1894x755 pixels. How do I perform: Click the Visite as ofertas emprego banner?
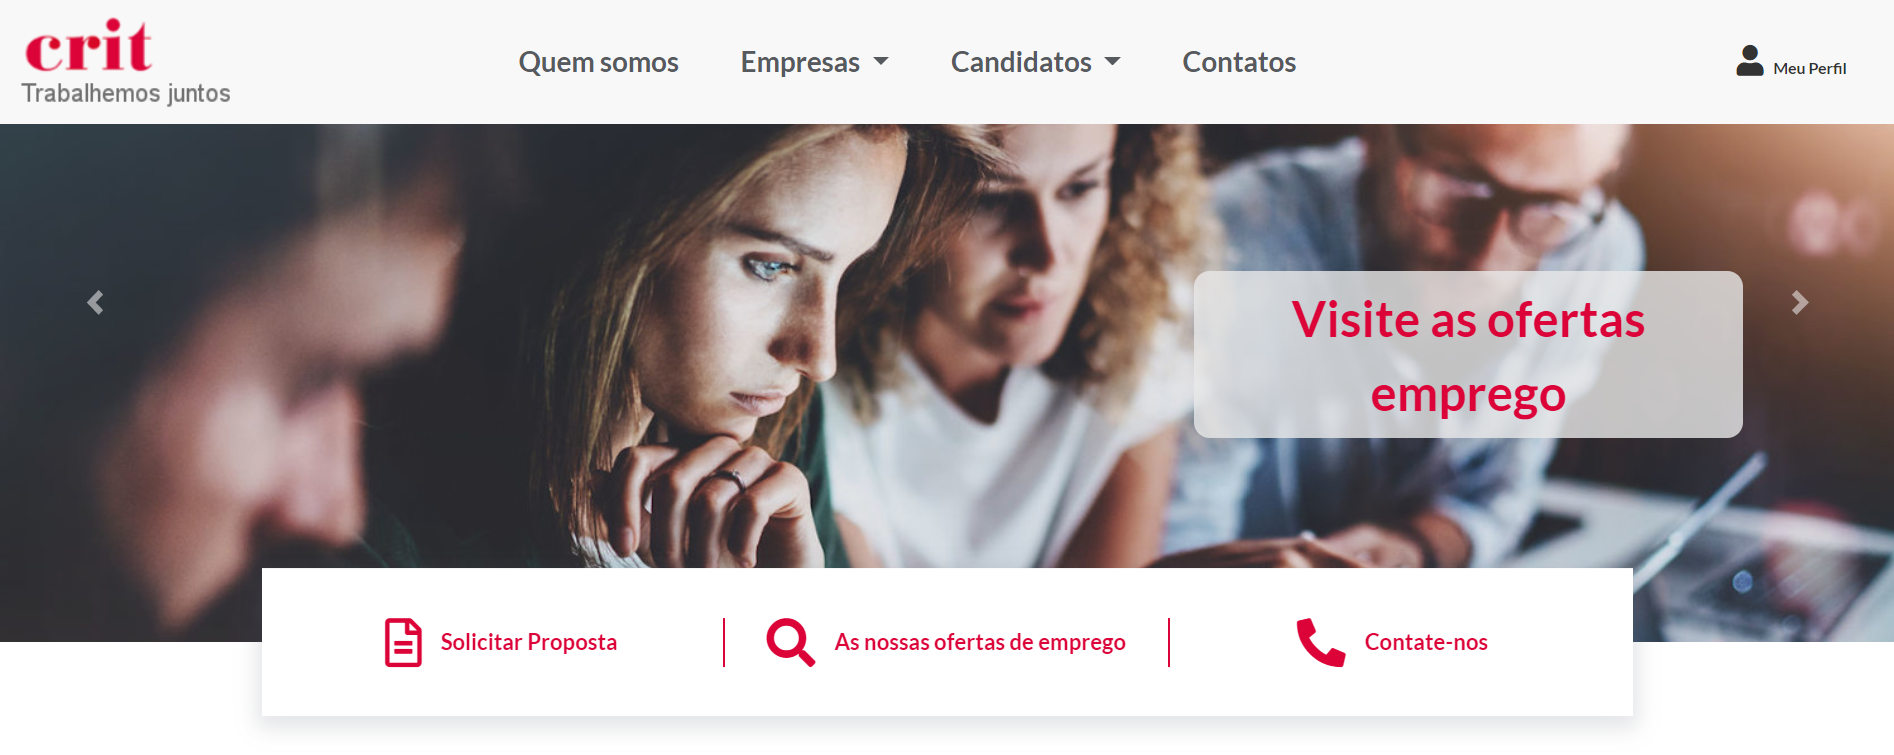click(1468, 355)
